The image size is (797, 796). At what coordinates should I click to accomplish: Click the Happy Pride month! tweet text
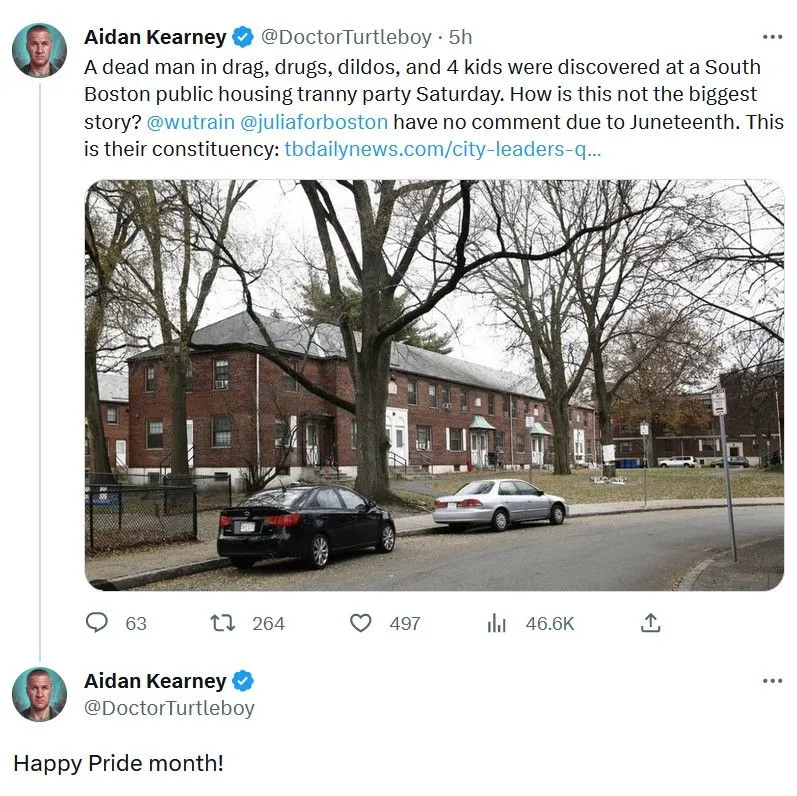[118, 763]
